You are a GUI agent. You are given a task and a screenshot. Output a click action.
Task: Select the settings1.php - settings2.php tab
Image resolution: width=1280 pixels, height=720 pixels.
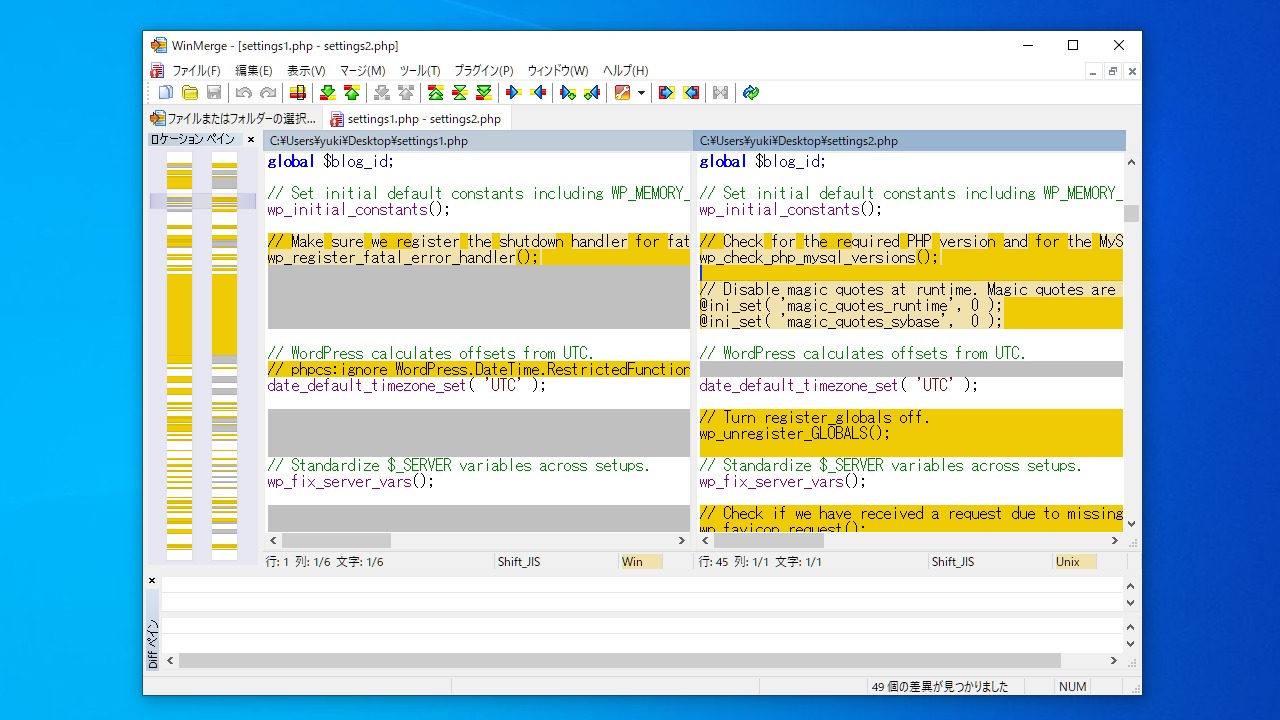pos(416,118)
